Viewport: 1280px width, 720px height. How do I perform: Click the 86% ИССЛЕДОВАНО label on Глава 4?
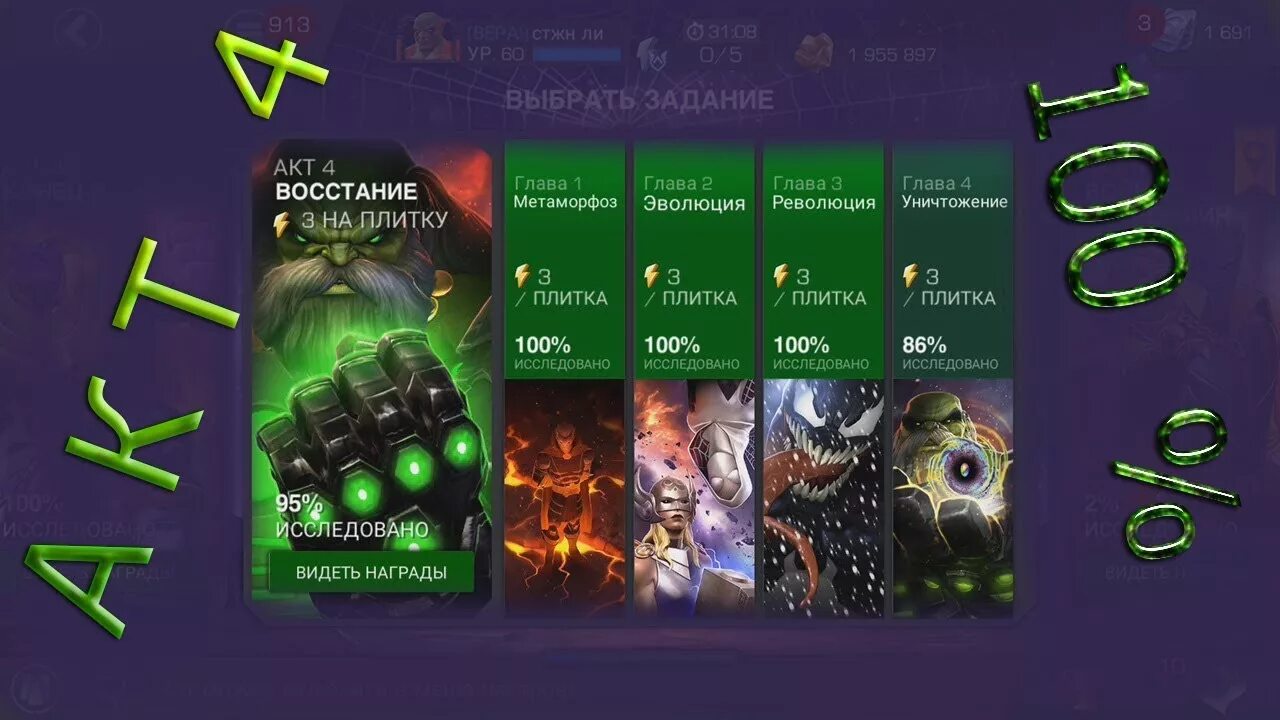[x=950, y=353]
